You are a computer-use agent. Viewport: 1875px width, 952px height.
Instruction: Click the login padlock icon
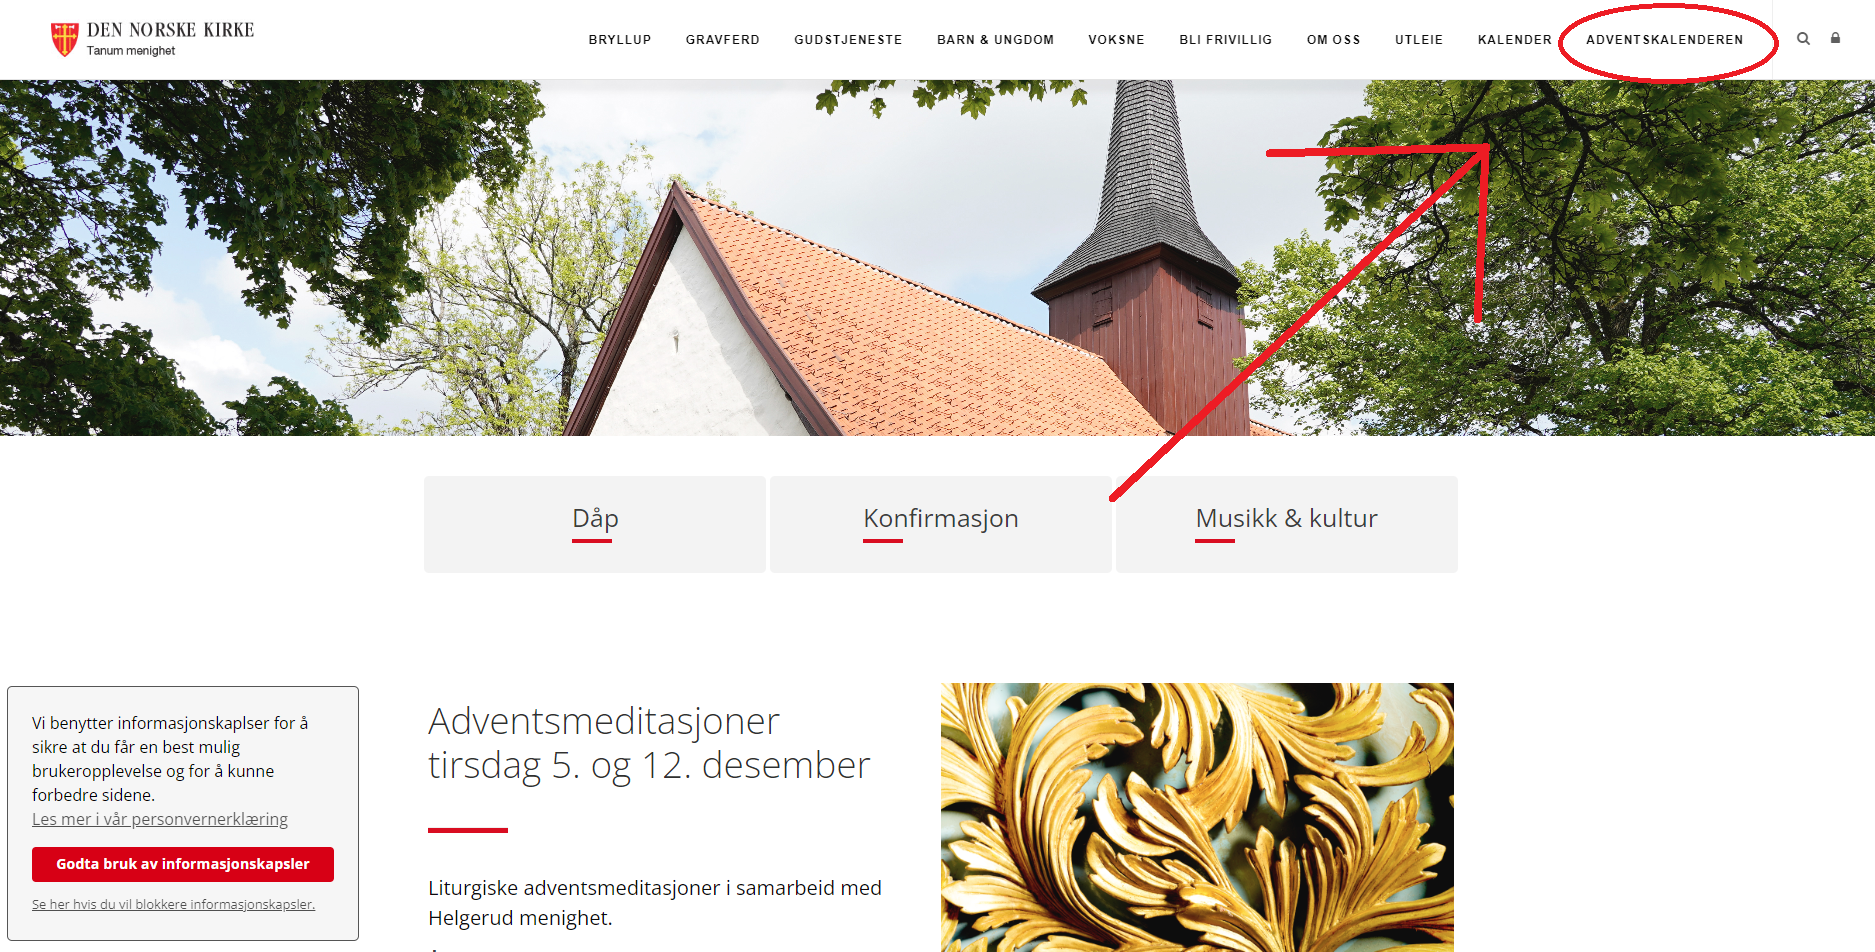(1835, 38)
